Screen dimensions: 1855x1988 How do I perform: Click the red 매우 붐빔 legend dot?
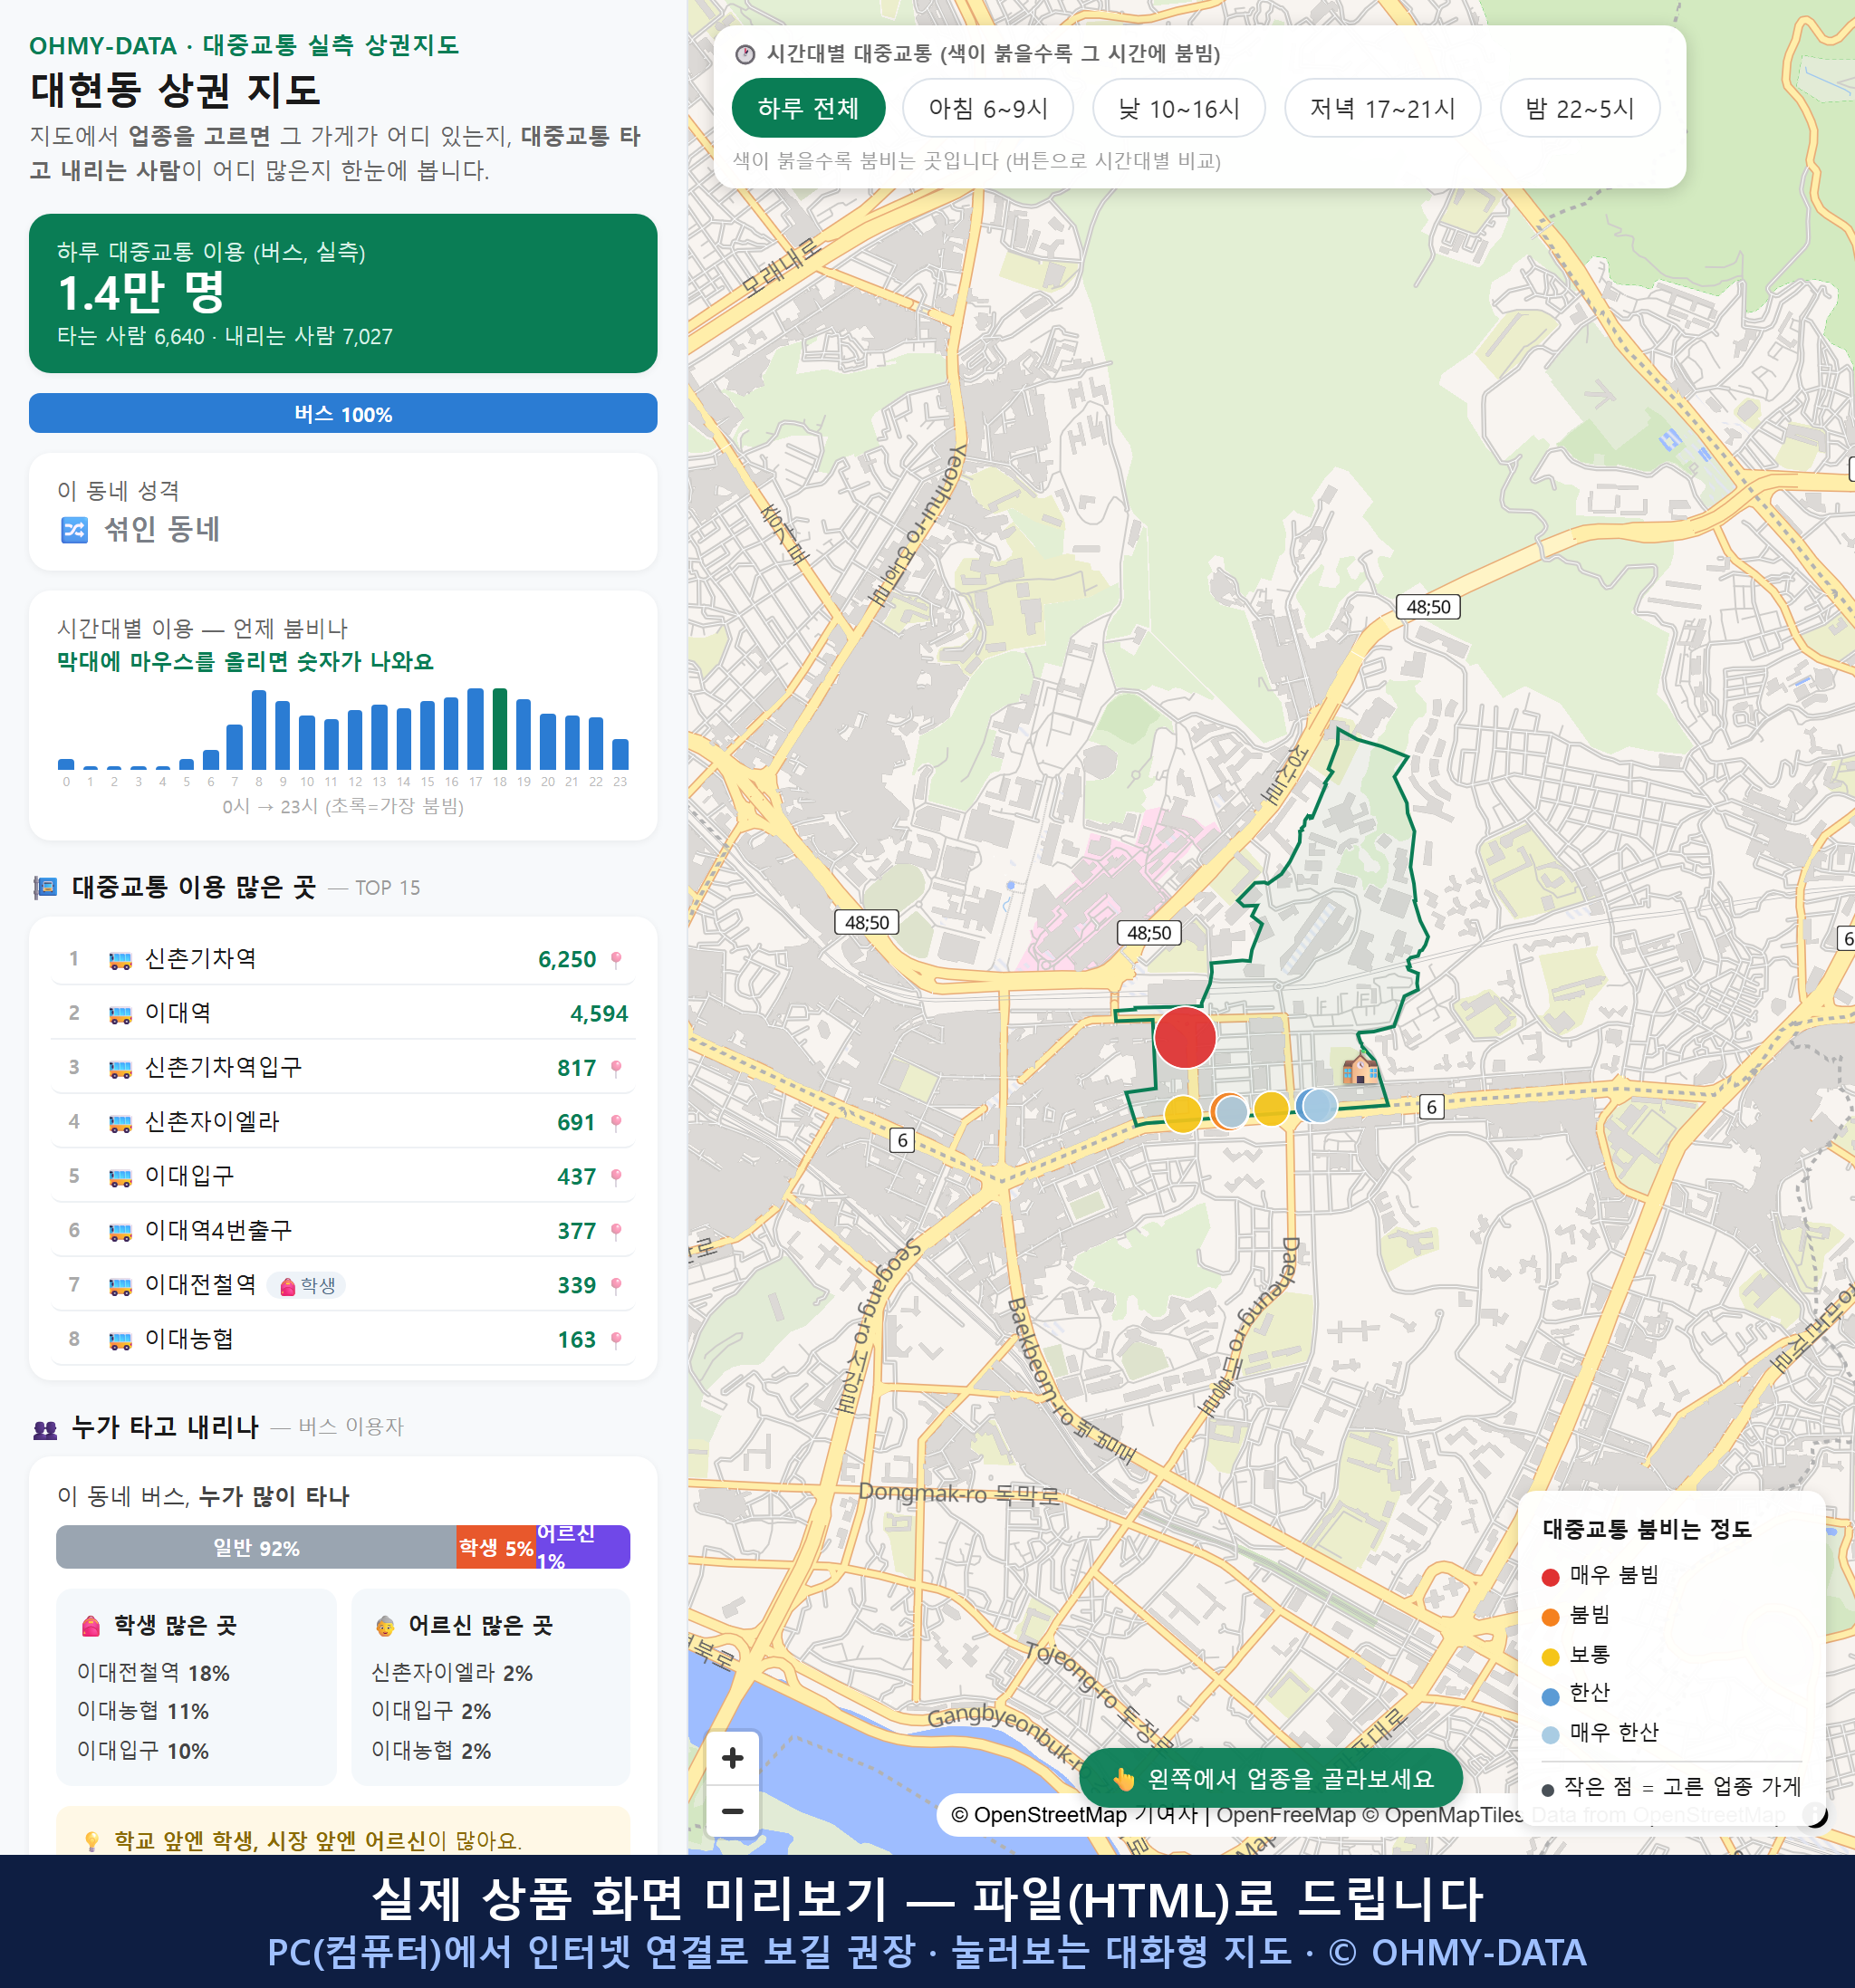click(1551, 1577)
